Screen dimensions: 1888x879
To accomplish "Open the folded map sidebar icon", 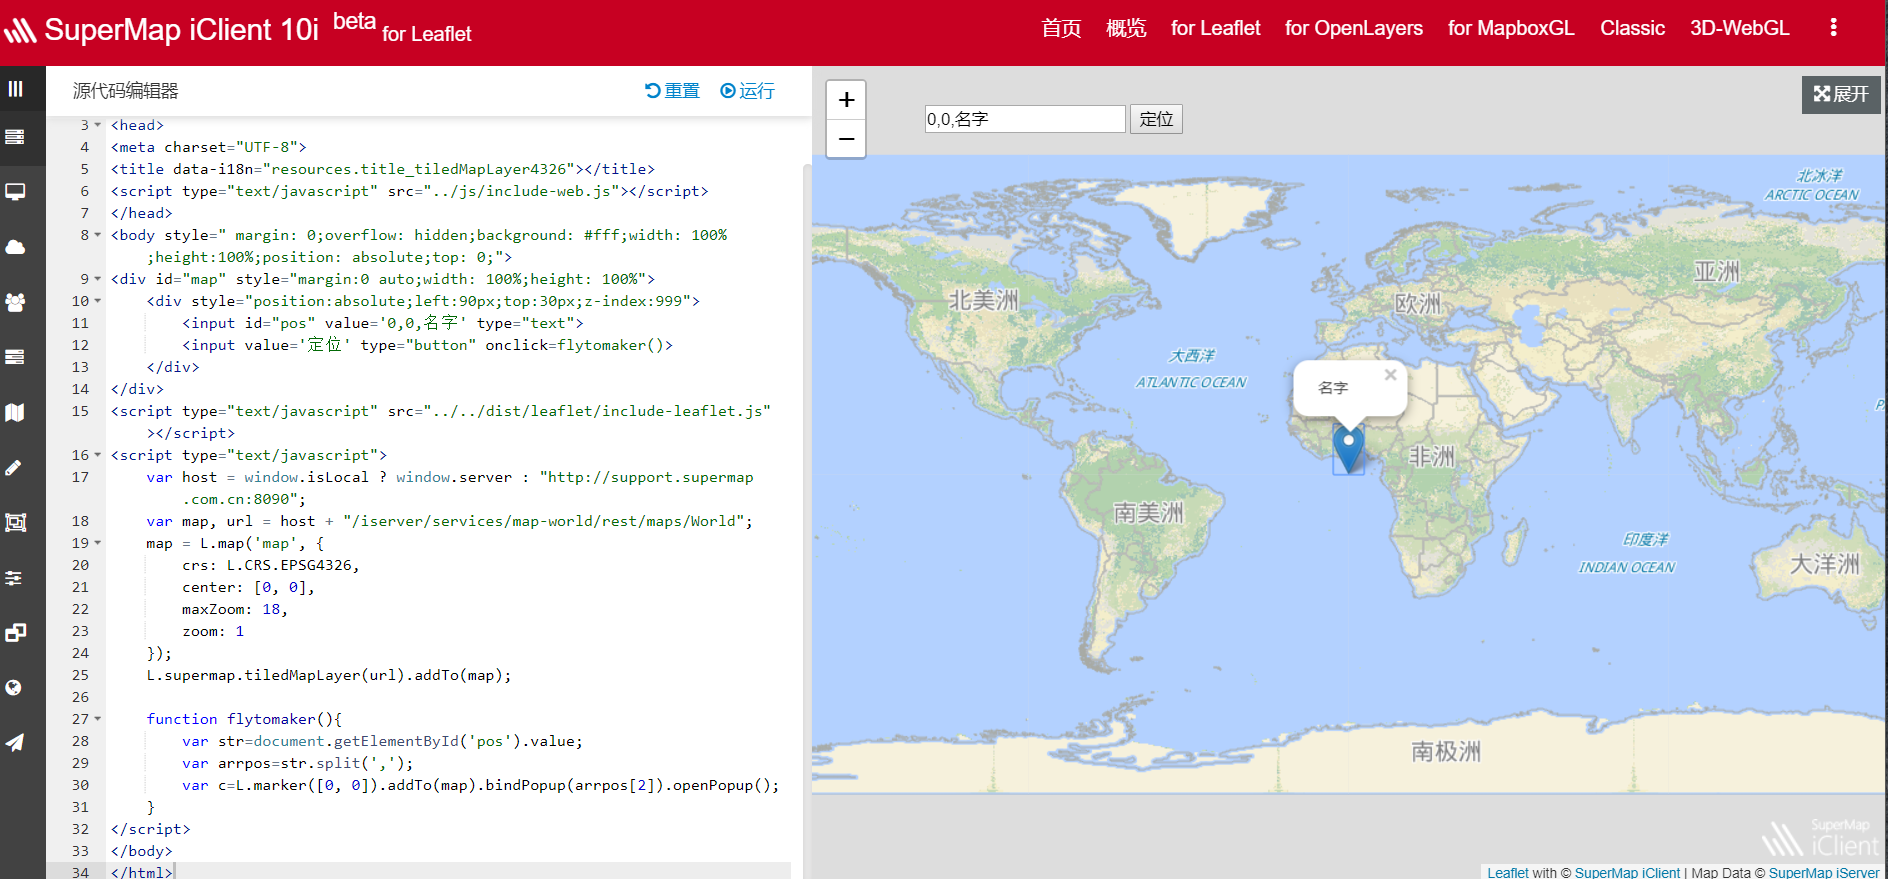I will [15, 412].
